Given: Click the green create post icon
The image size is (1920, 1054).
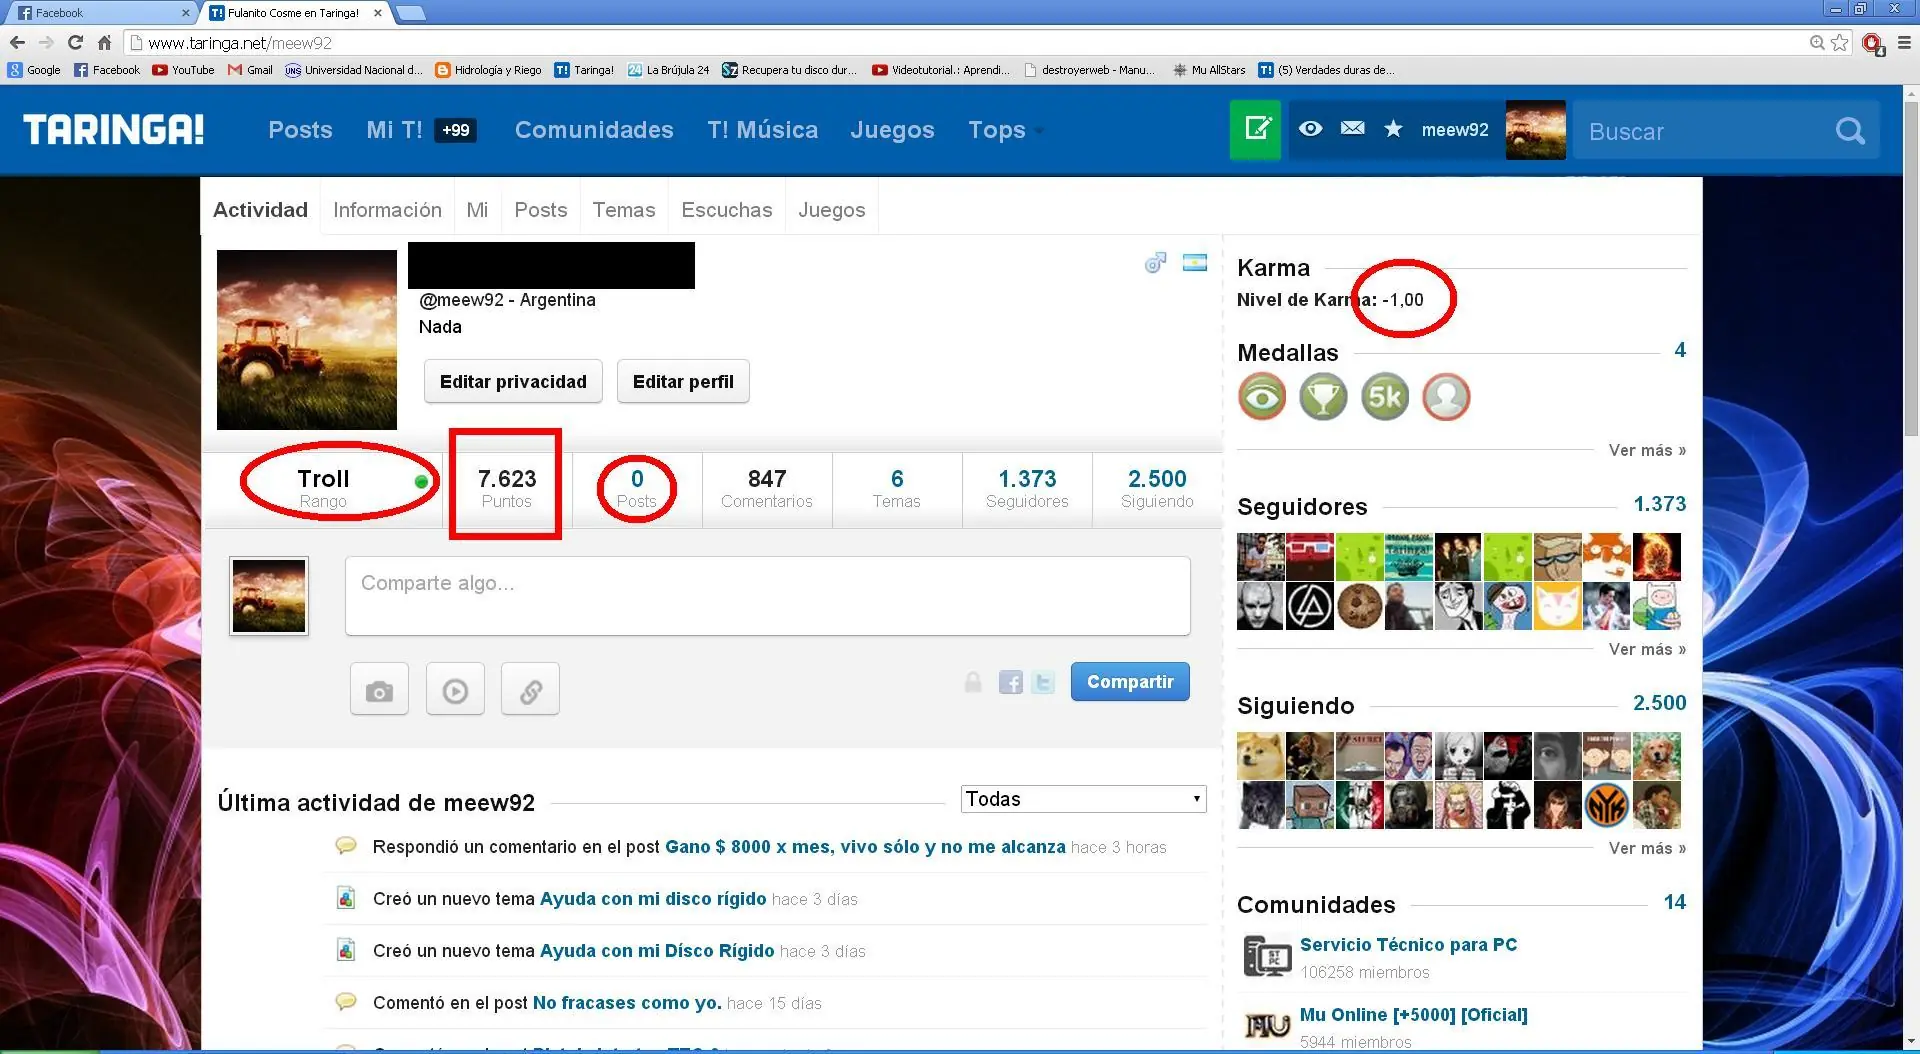Looking at the screenshot, I should coord(1255,130).
